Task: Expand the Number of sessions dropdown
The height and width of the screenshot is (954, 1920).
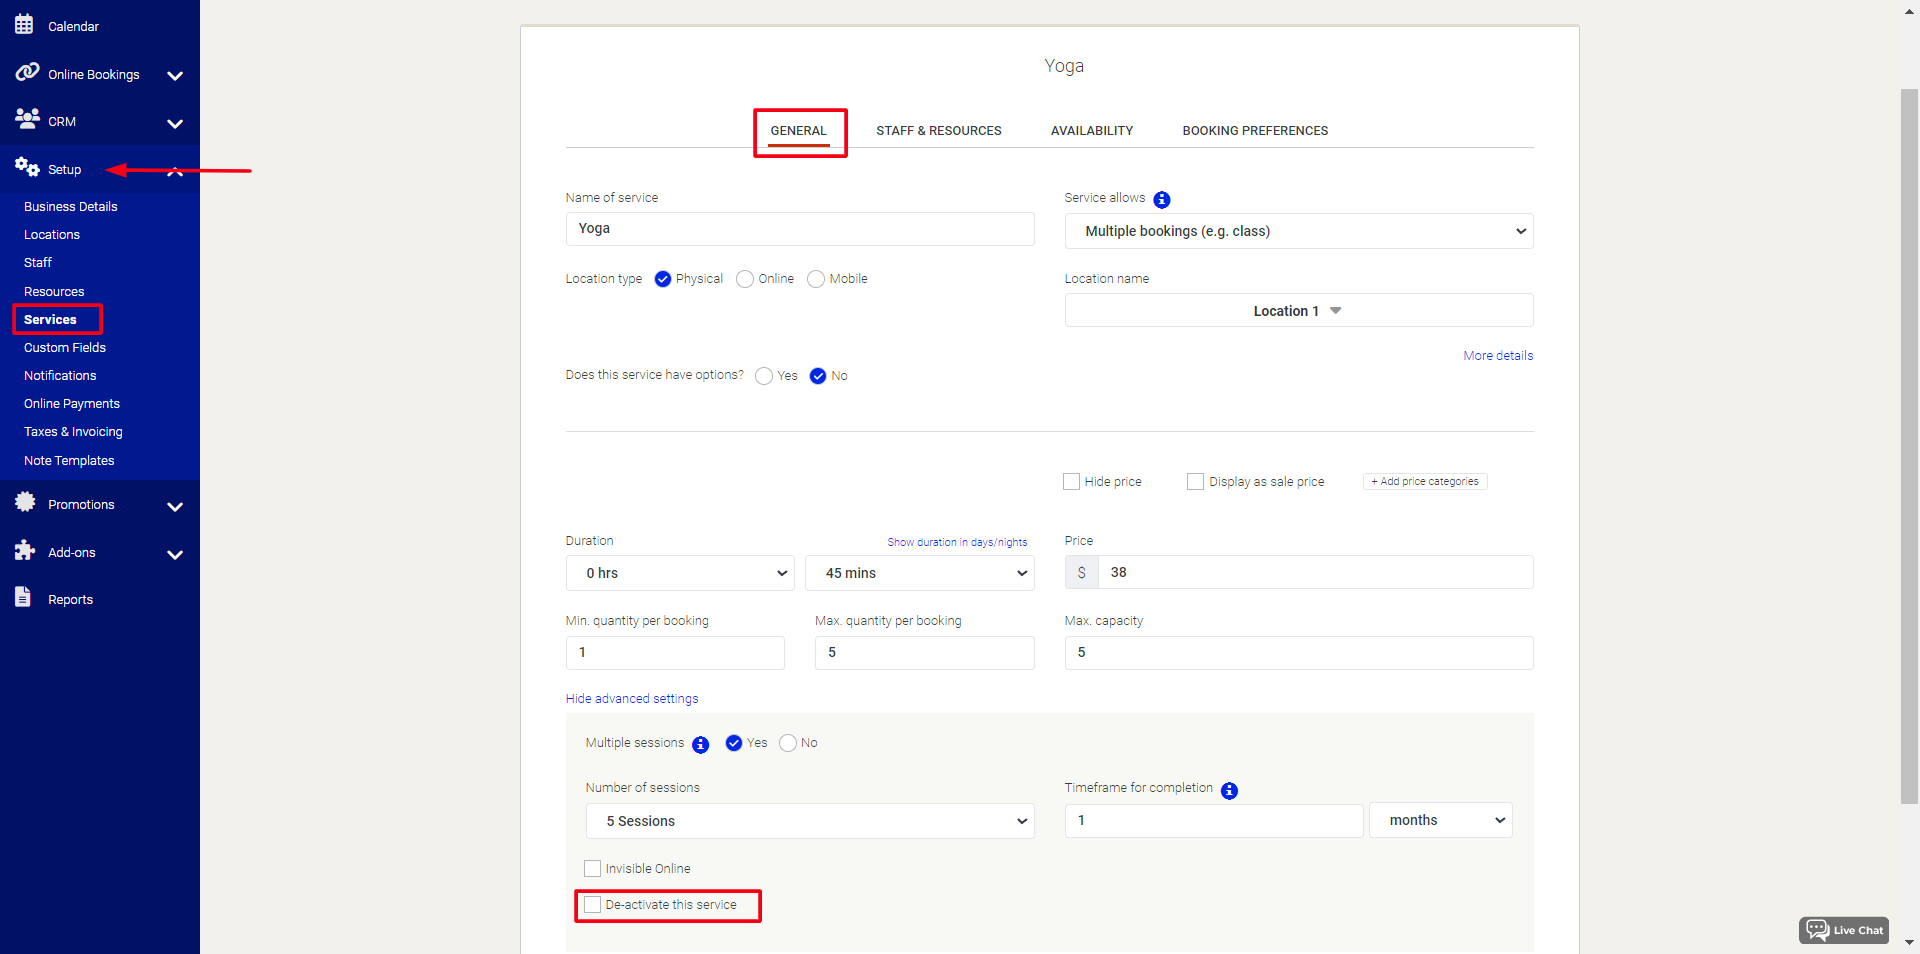Action: click(810, 821)
